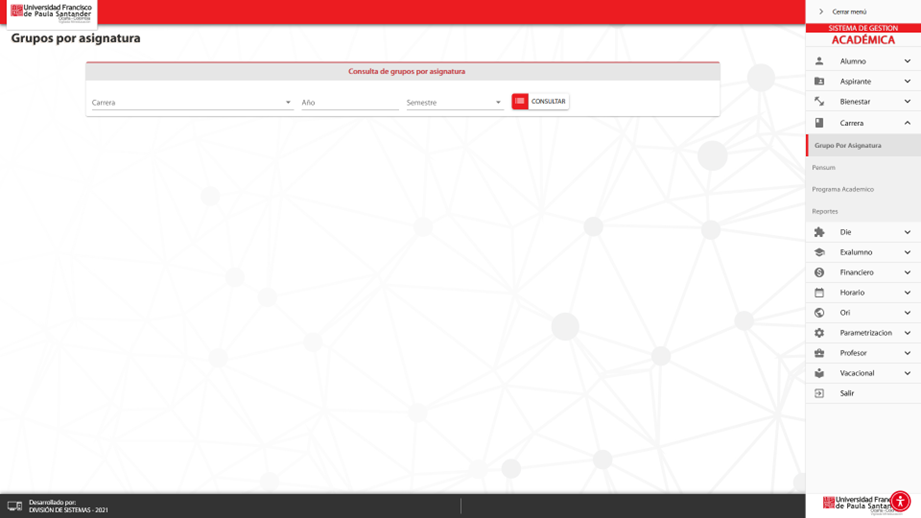The image size is (921, 518).
Task: Click the Salir exit icon
Action: tap(819, 393)
